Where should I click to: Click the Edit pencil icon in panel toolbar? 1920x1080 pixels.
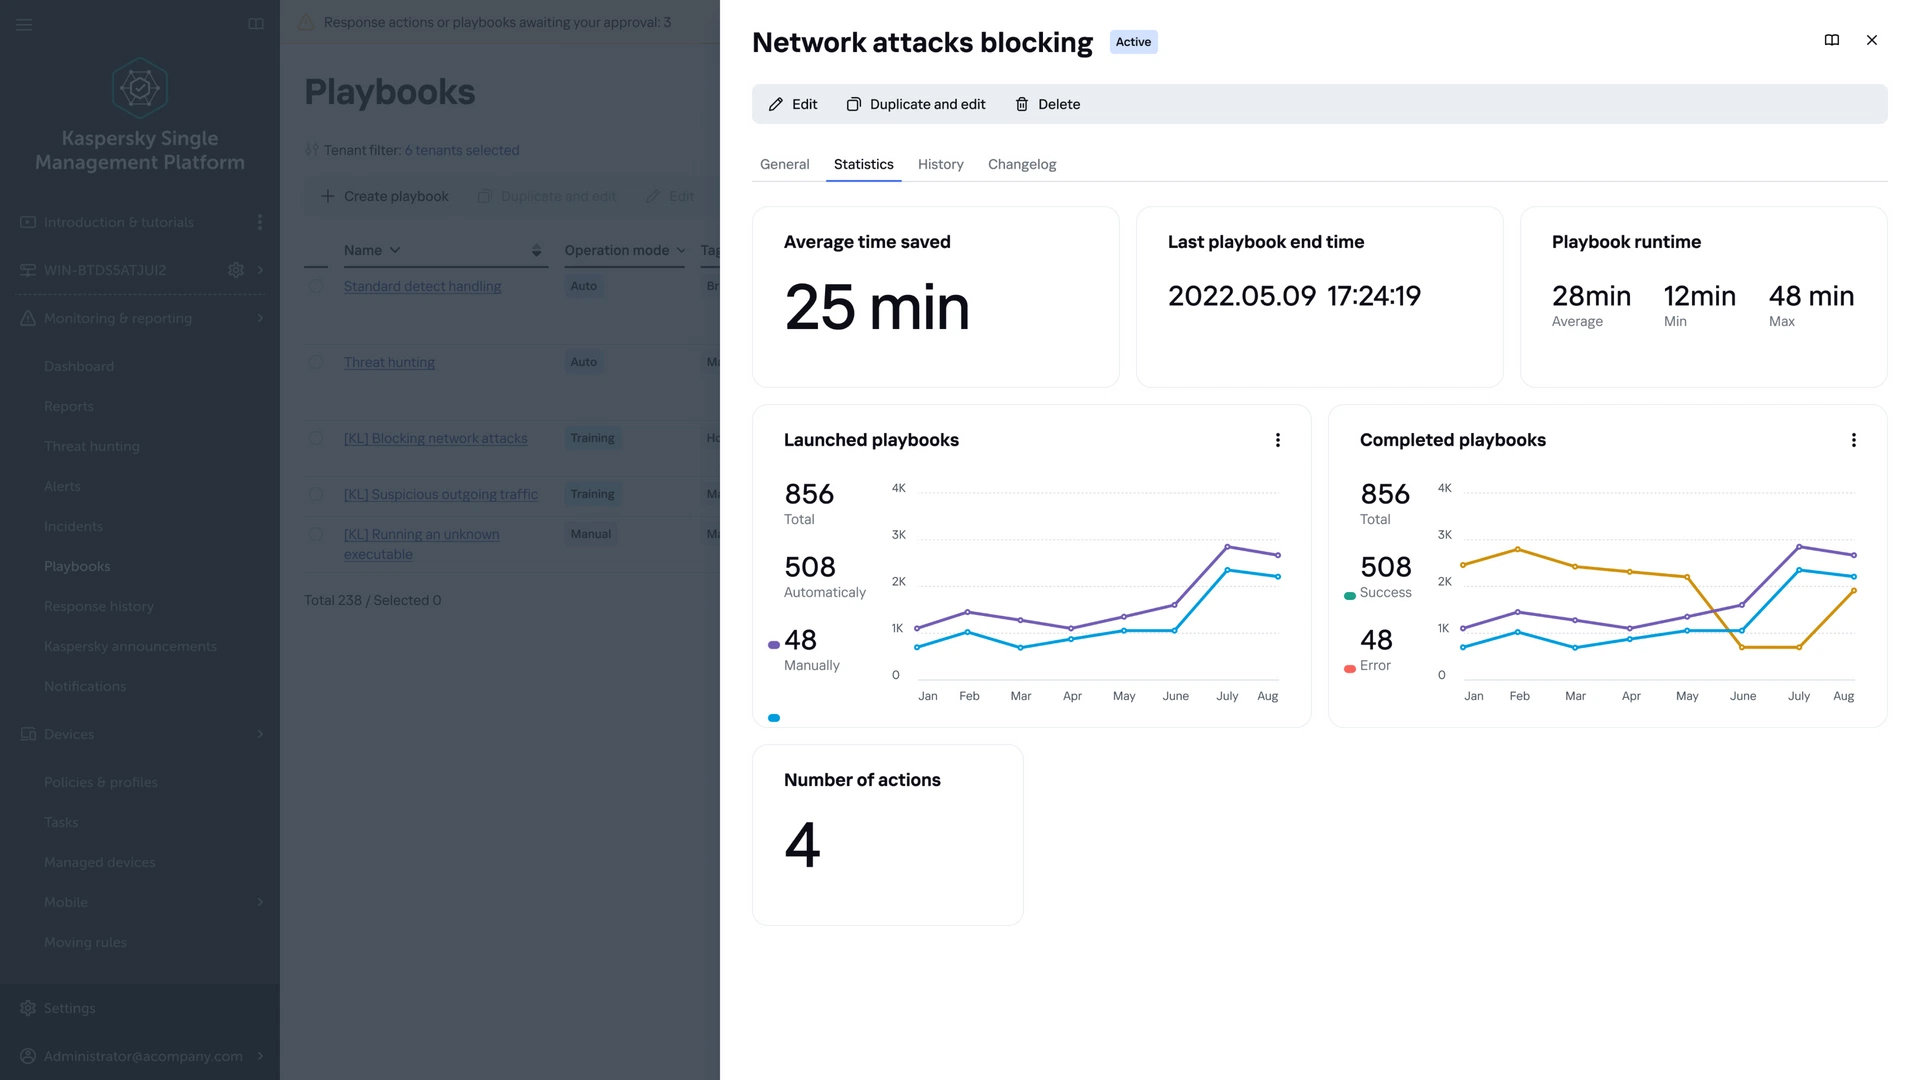[776, 104]
